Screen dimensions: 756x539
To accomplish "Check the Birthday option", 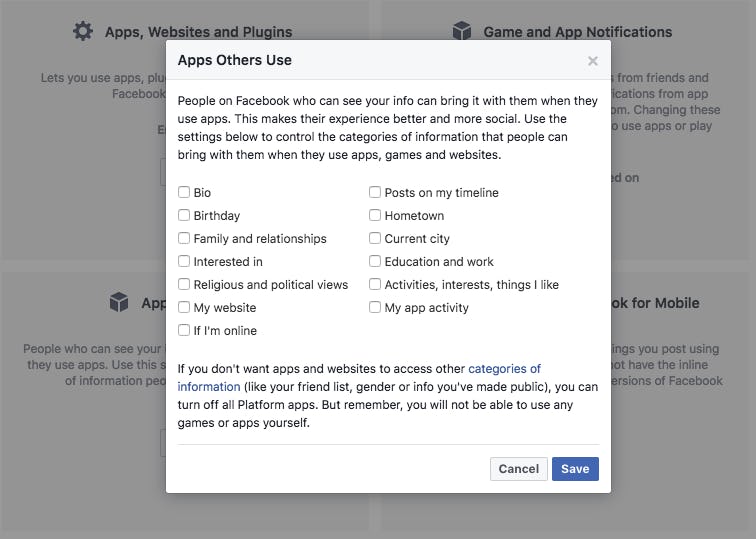I will click(184, 215).
